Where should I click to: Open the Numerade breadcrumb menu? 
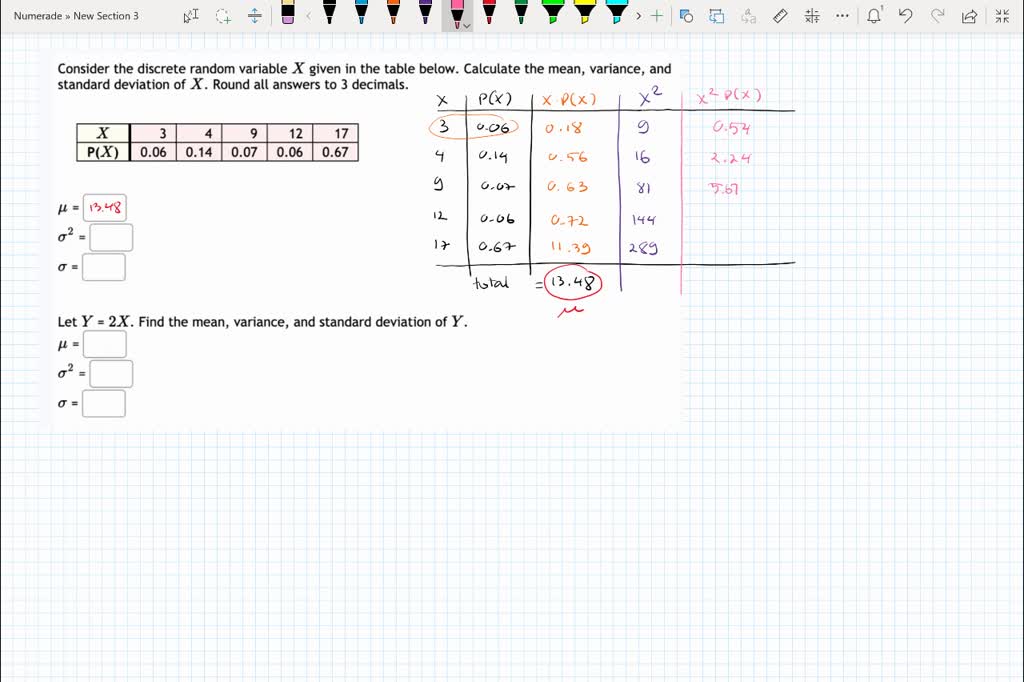[x=36, y=15]
